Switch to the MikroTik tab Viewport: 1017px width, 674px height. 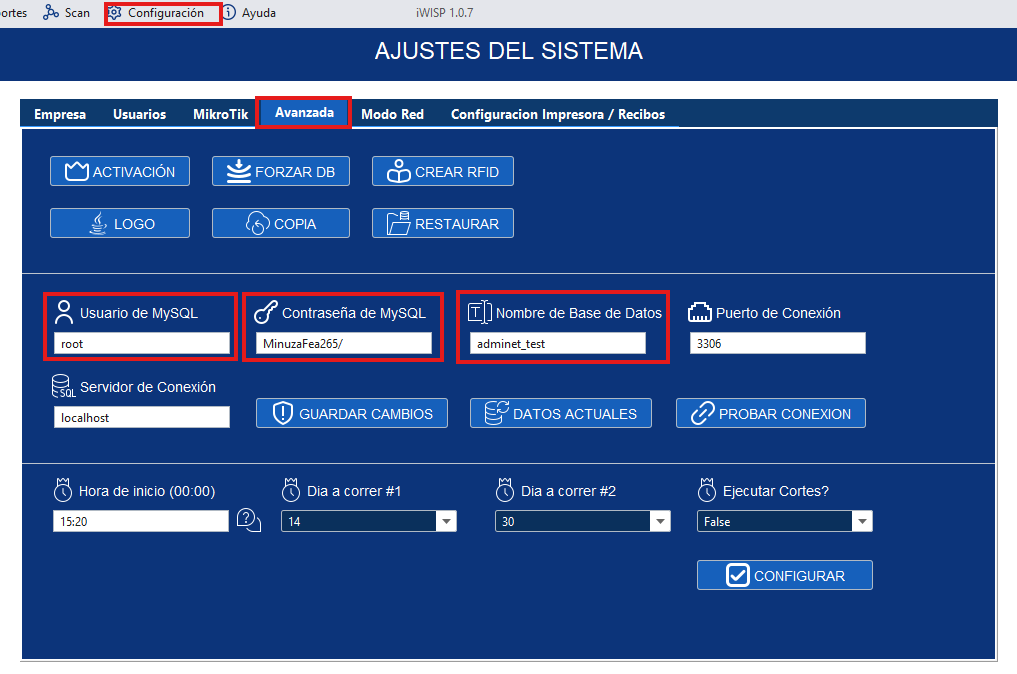click(x=220, y=114)
